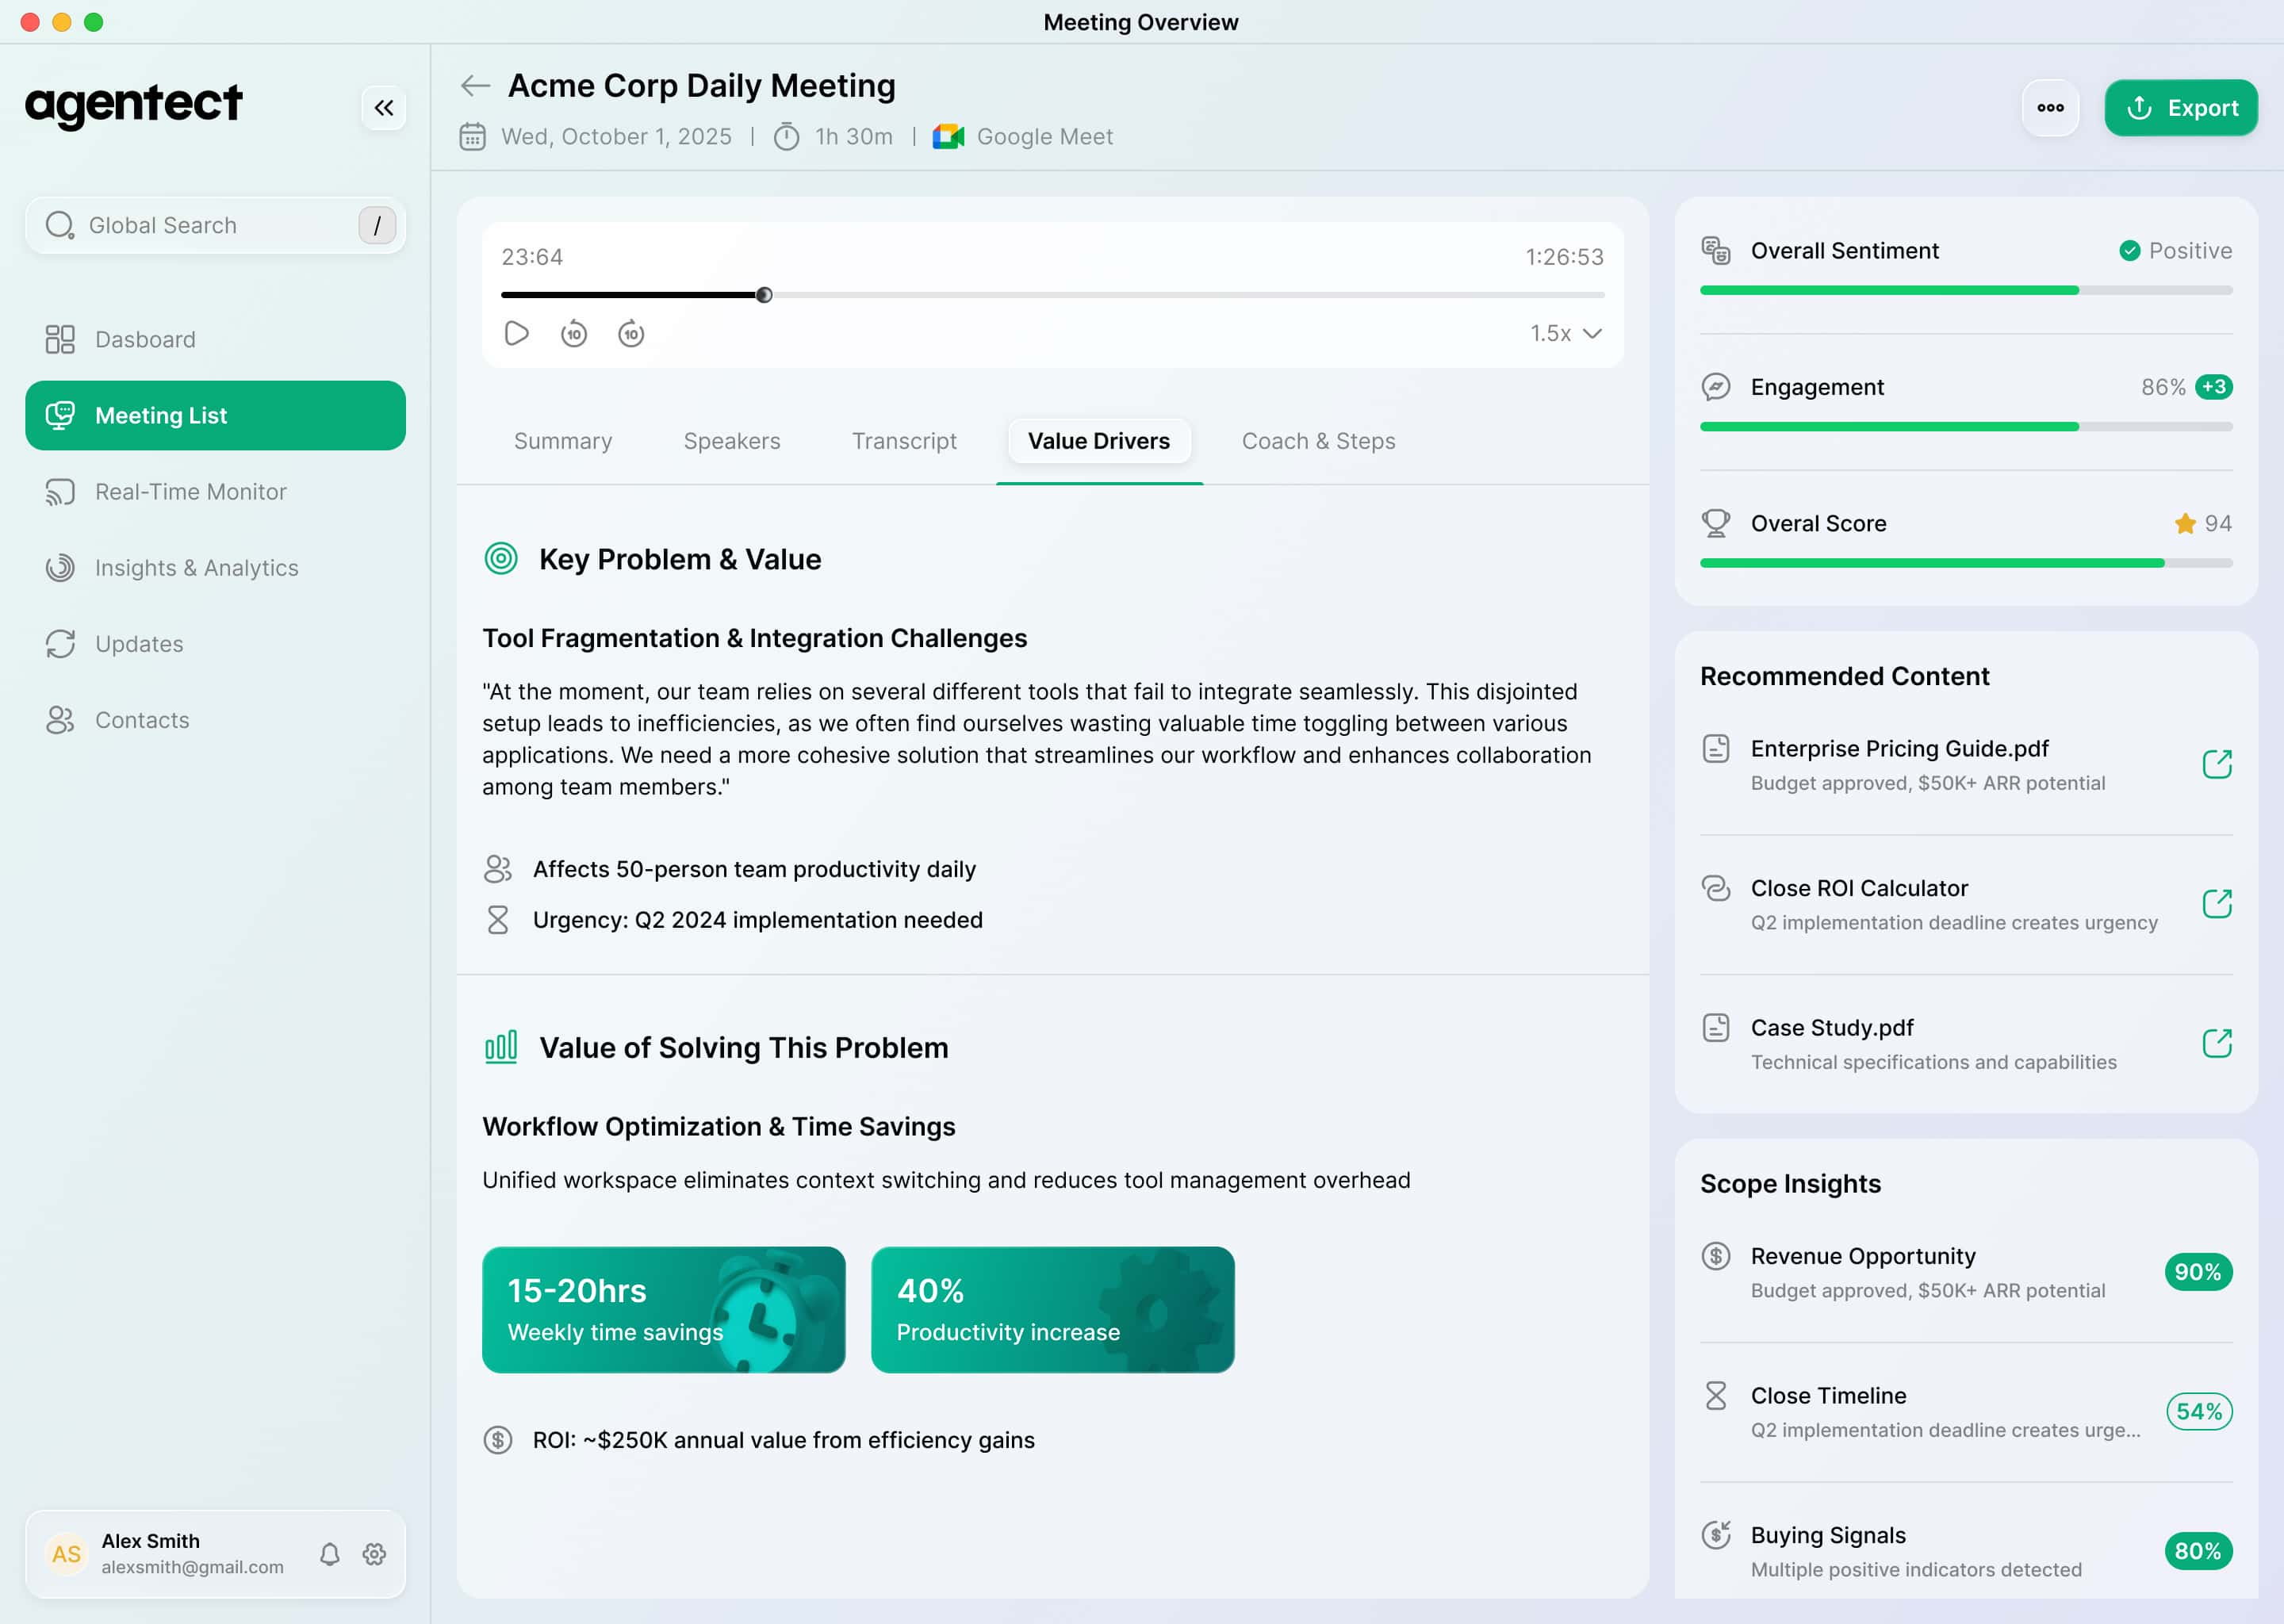This screenshot has height=1624, width=2284.
Task: Open the Coach & Steps tab
Action: coord(1317,441)
